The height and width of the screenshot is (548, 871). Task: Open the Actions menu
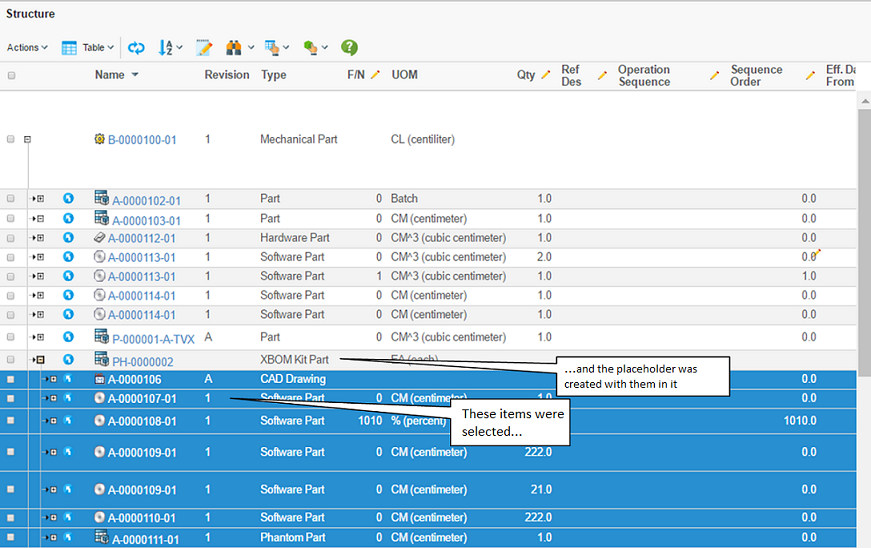click(27, 48)
